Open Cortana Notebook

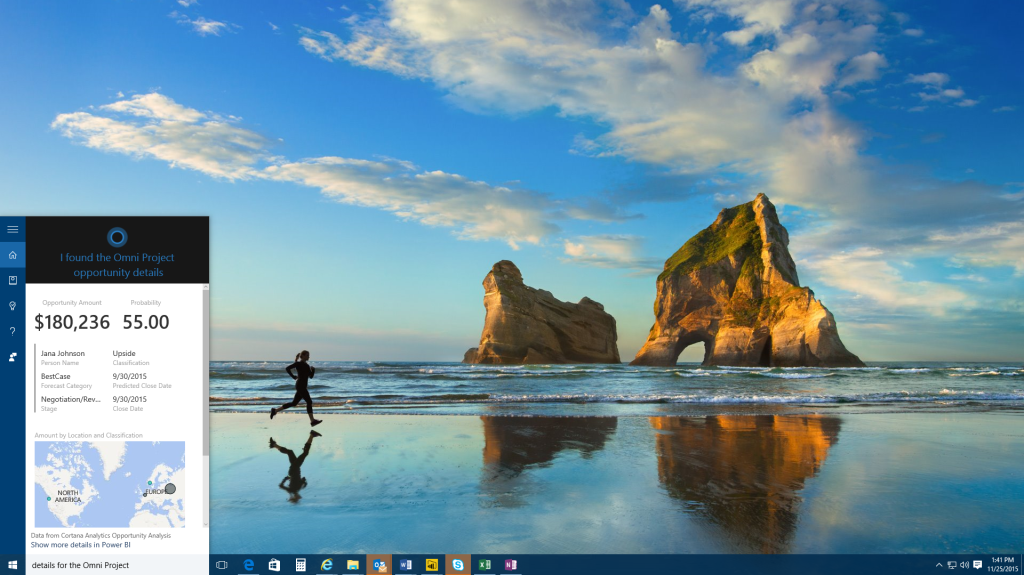[12, 280]
